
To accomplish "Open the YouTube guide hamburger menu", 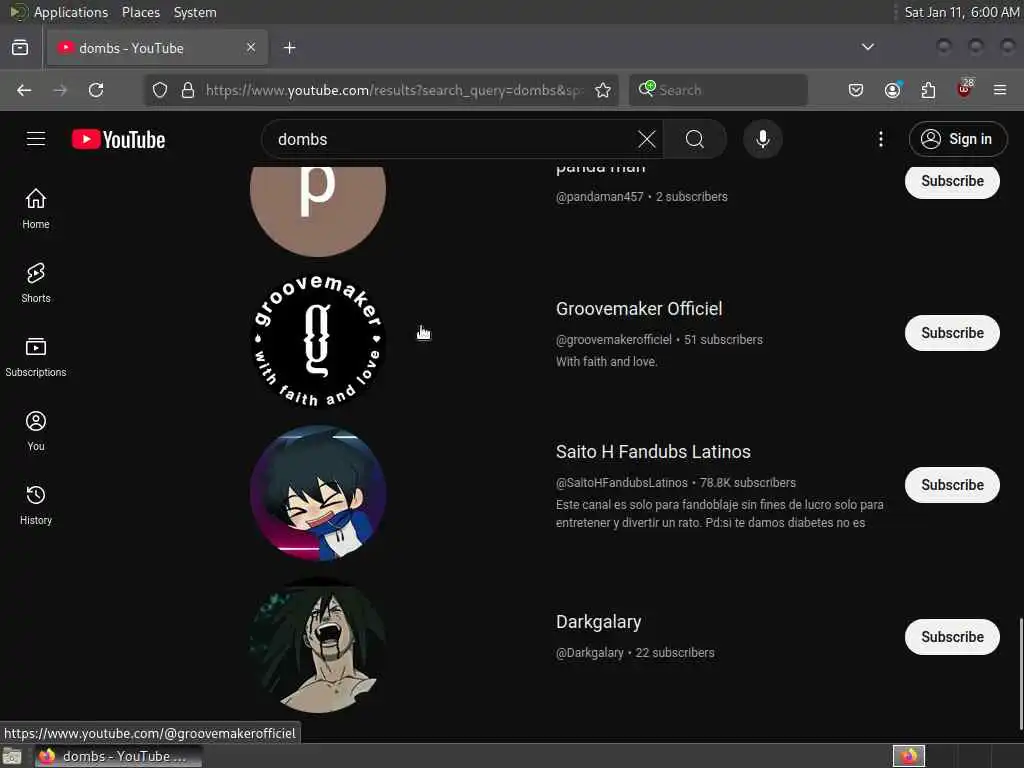I will (x=36, y=139).
